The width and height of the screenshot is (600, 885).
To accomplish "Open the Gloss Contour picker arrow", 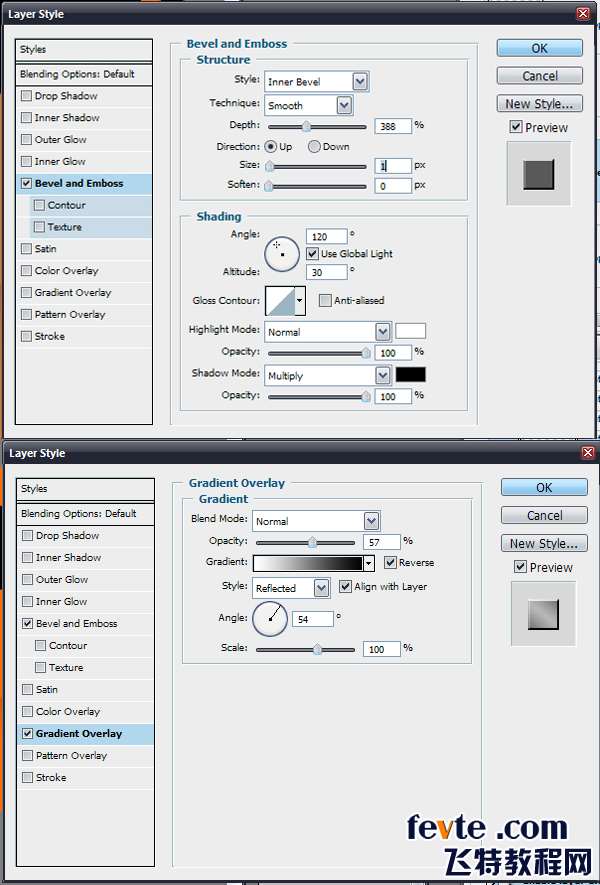I will pos(300,300).
